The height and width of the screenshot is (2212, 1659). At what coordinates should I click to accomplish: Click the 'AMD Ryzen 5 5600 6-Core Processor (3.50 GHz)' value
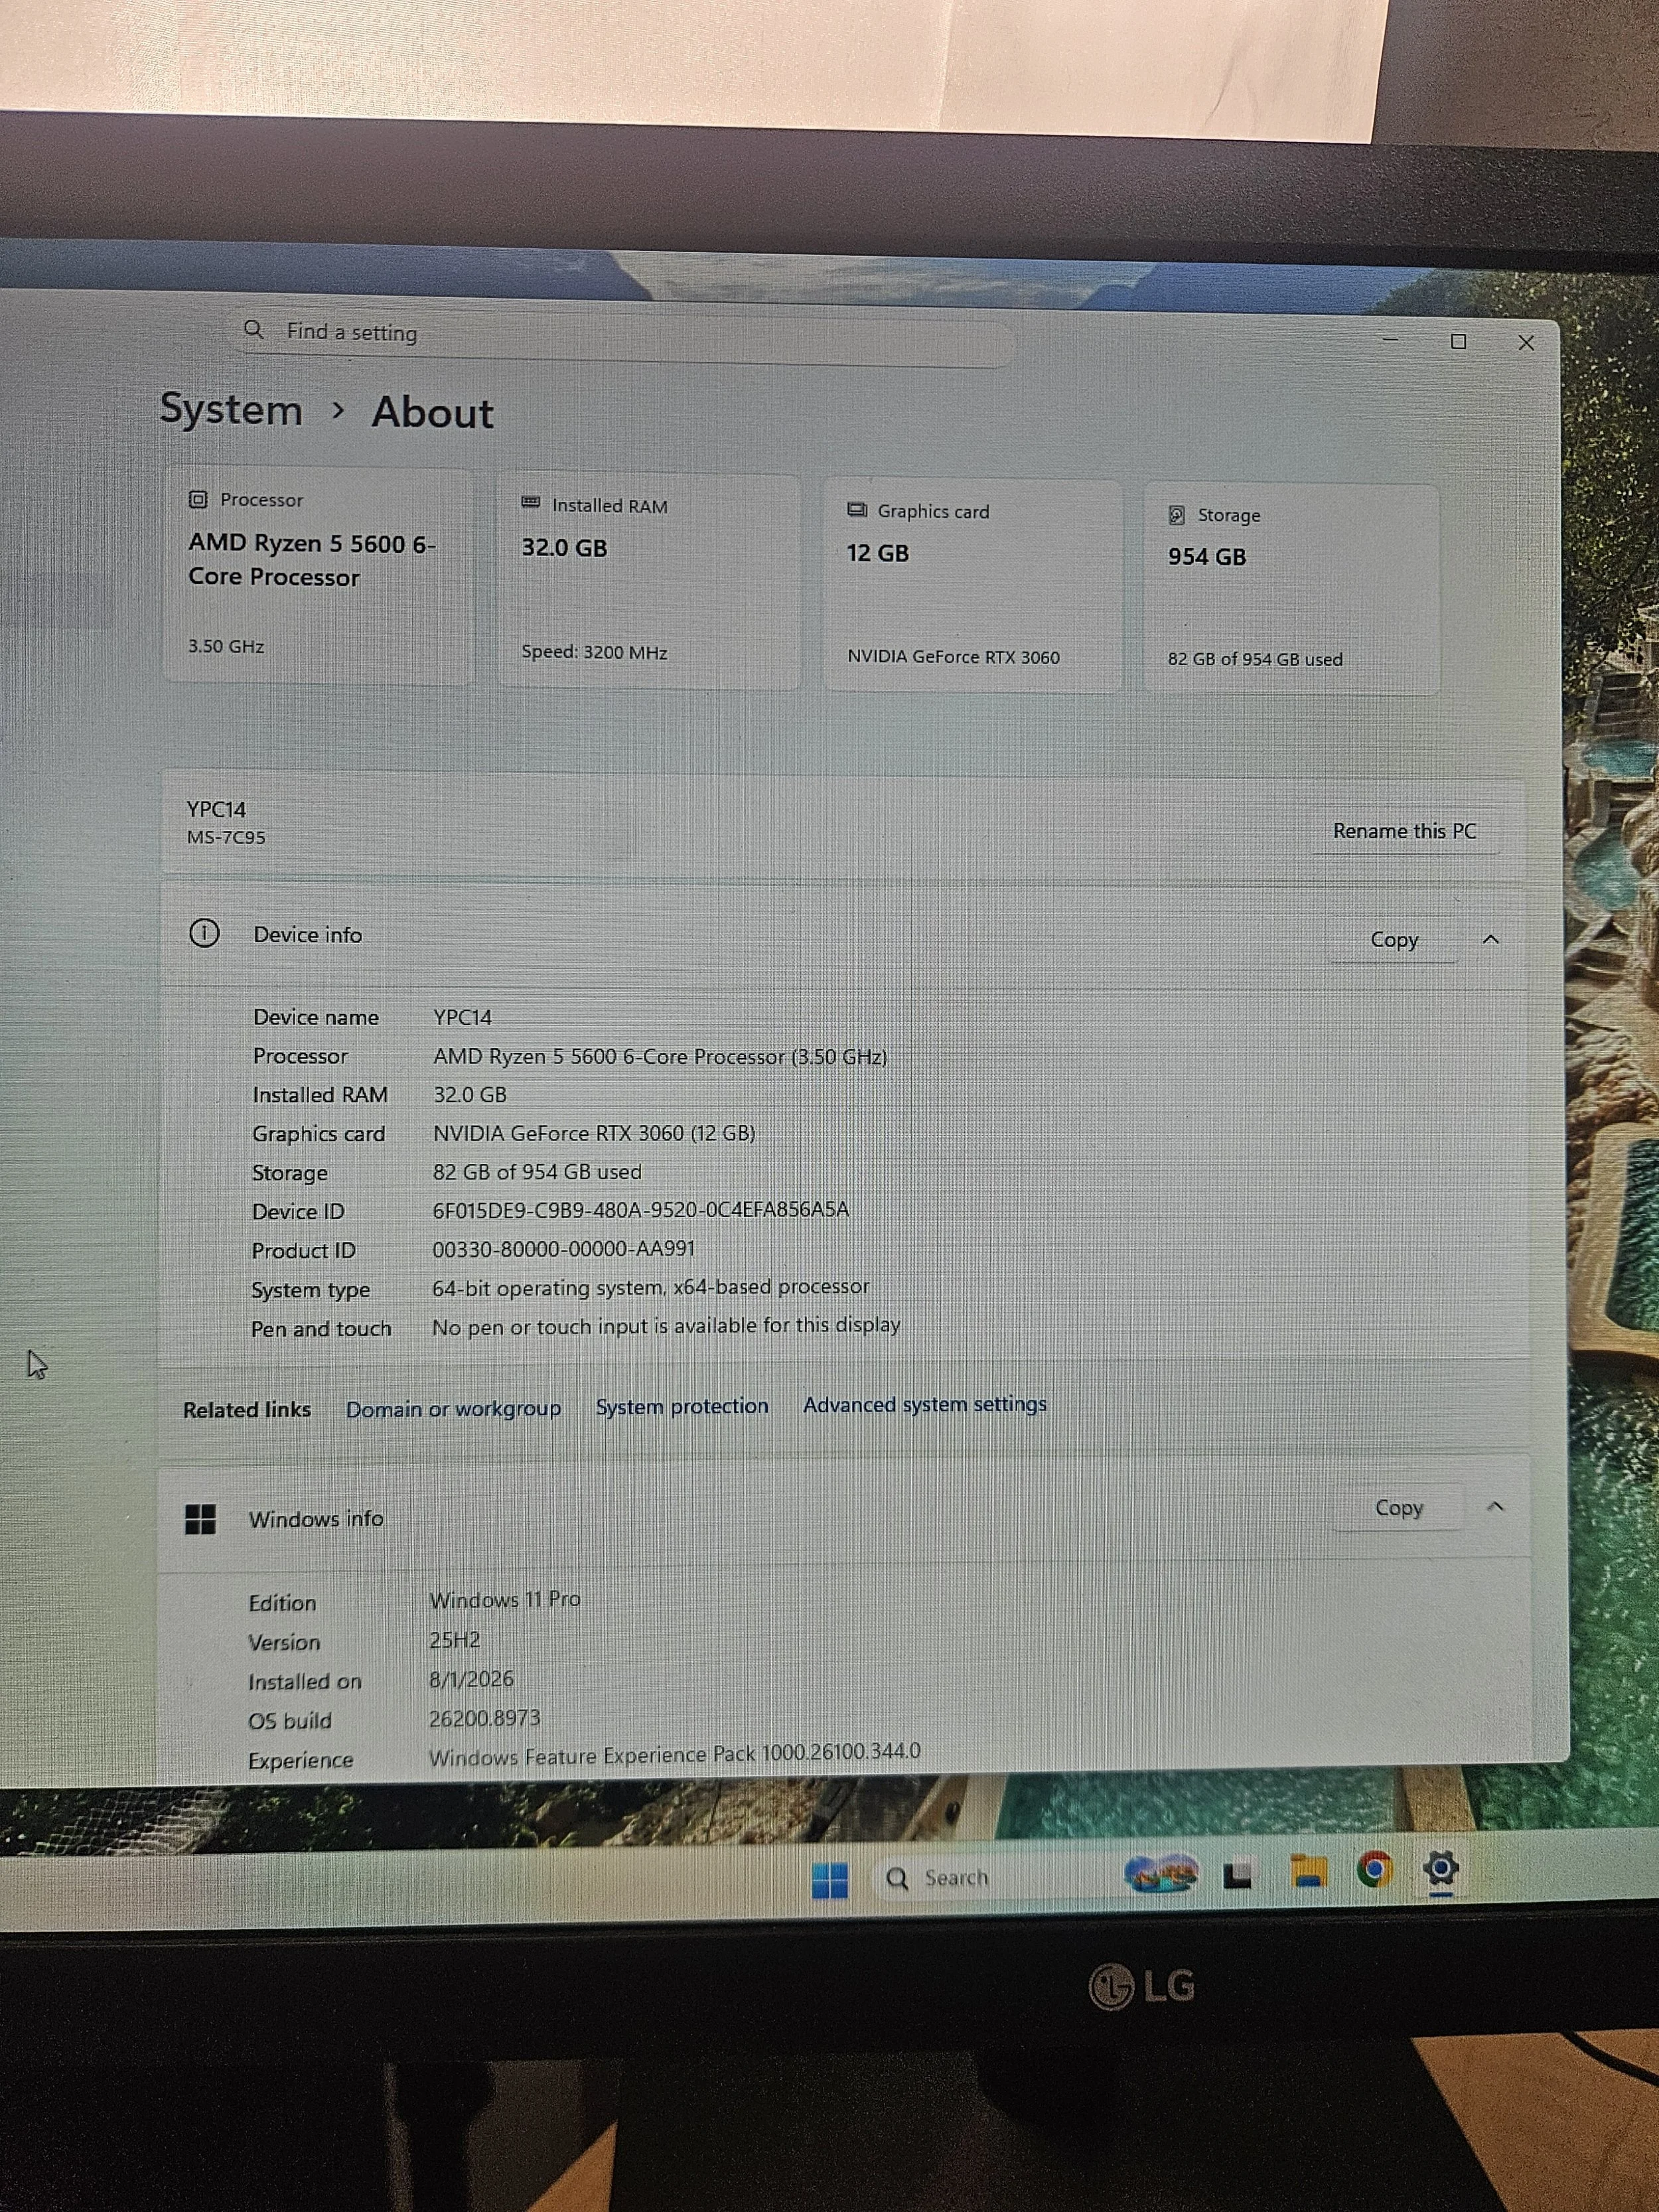point(660,1056)
